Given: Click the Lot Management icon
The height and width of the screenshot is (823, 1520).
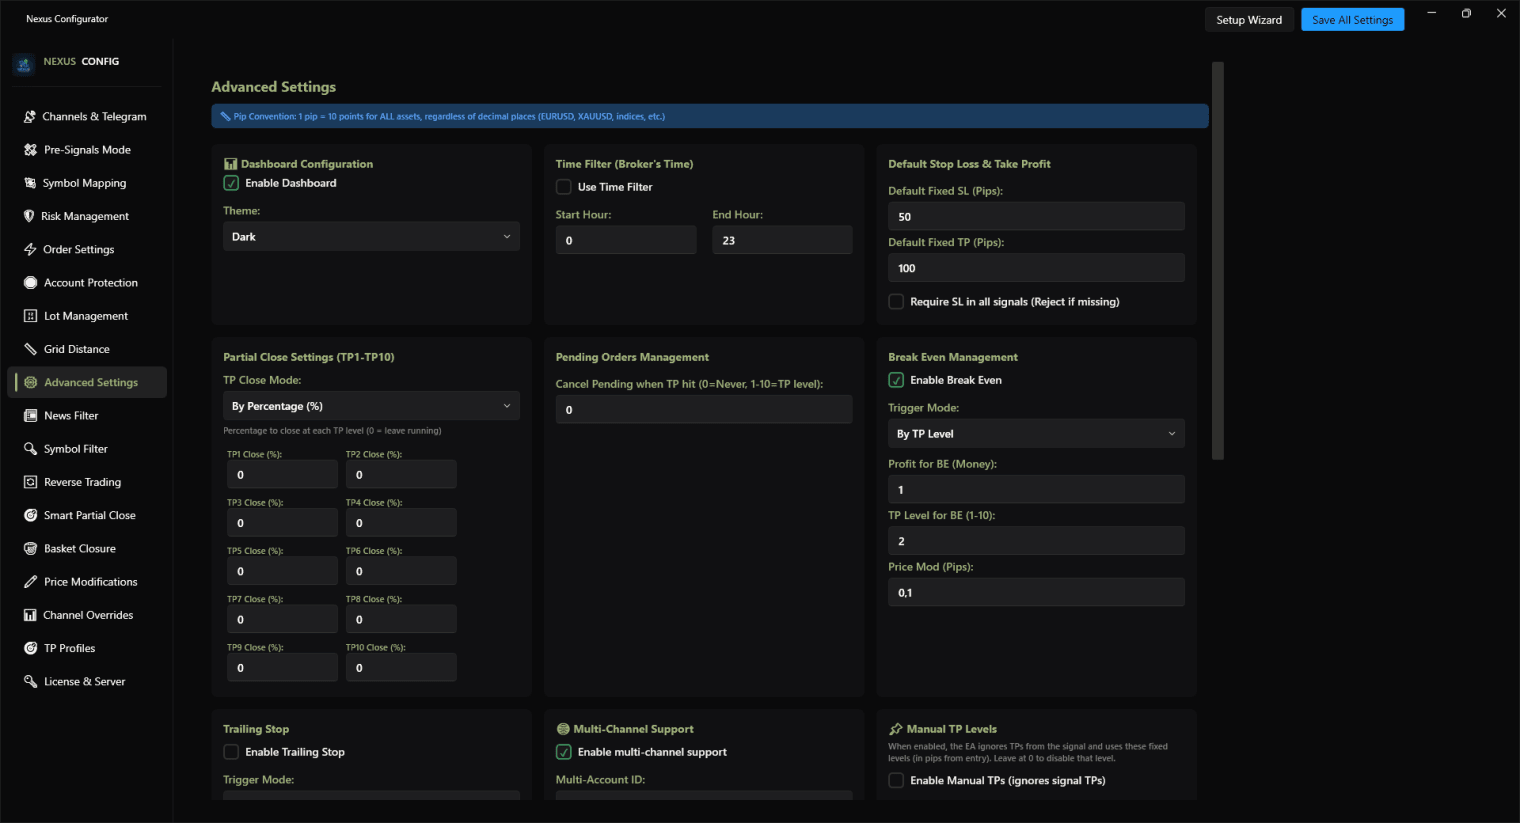Looking at the screenshot, I should (x=30, y=316).
